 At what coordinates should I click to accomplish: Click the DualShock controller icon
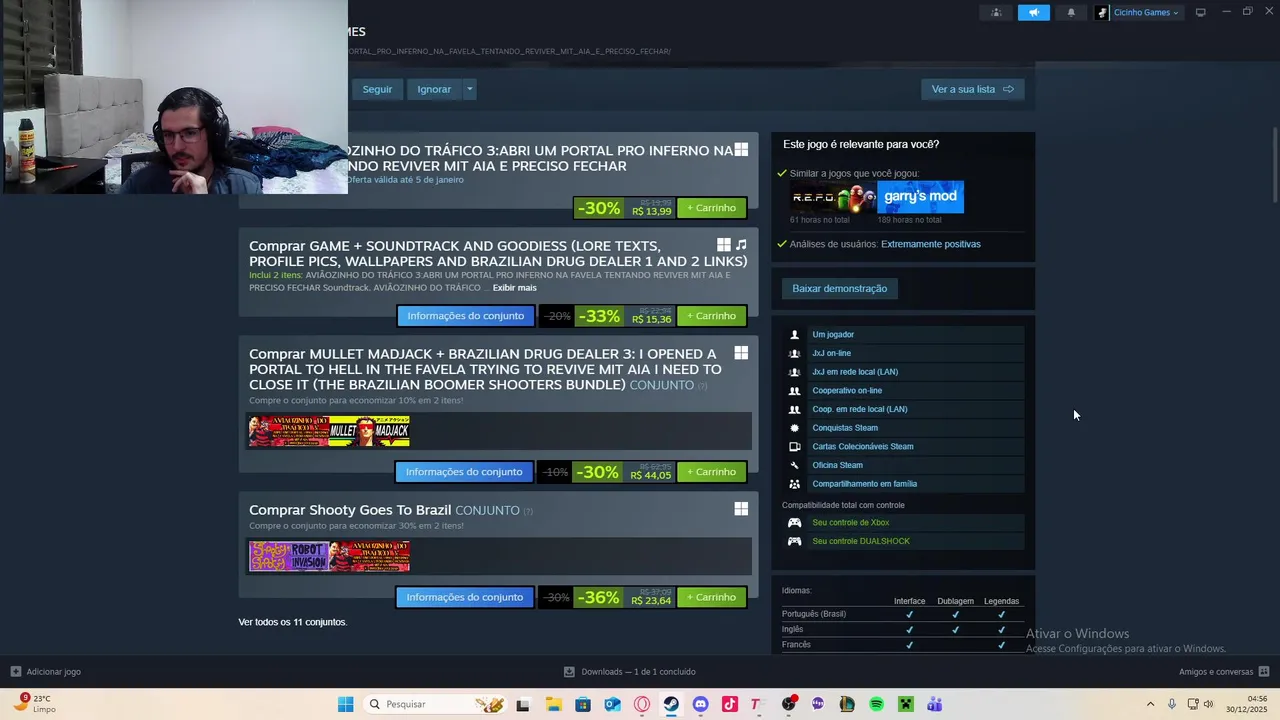point(794,541)
